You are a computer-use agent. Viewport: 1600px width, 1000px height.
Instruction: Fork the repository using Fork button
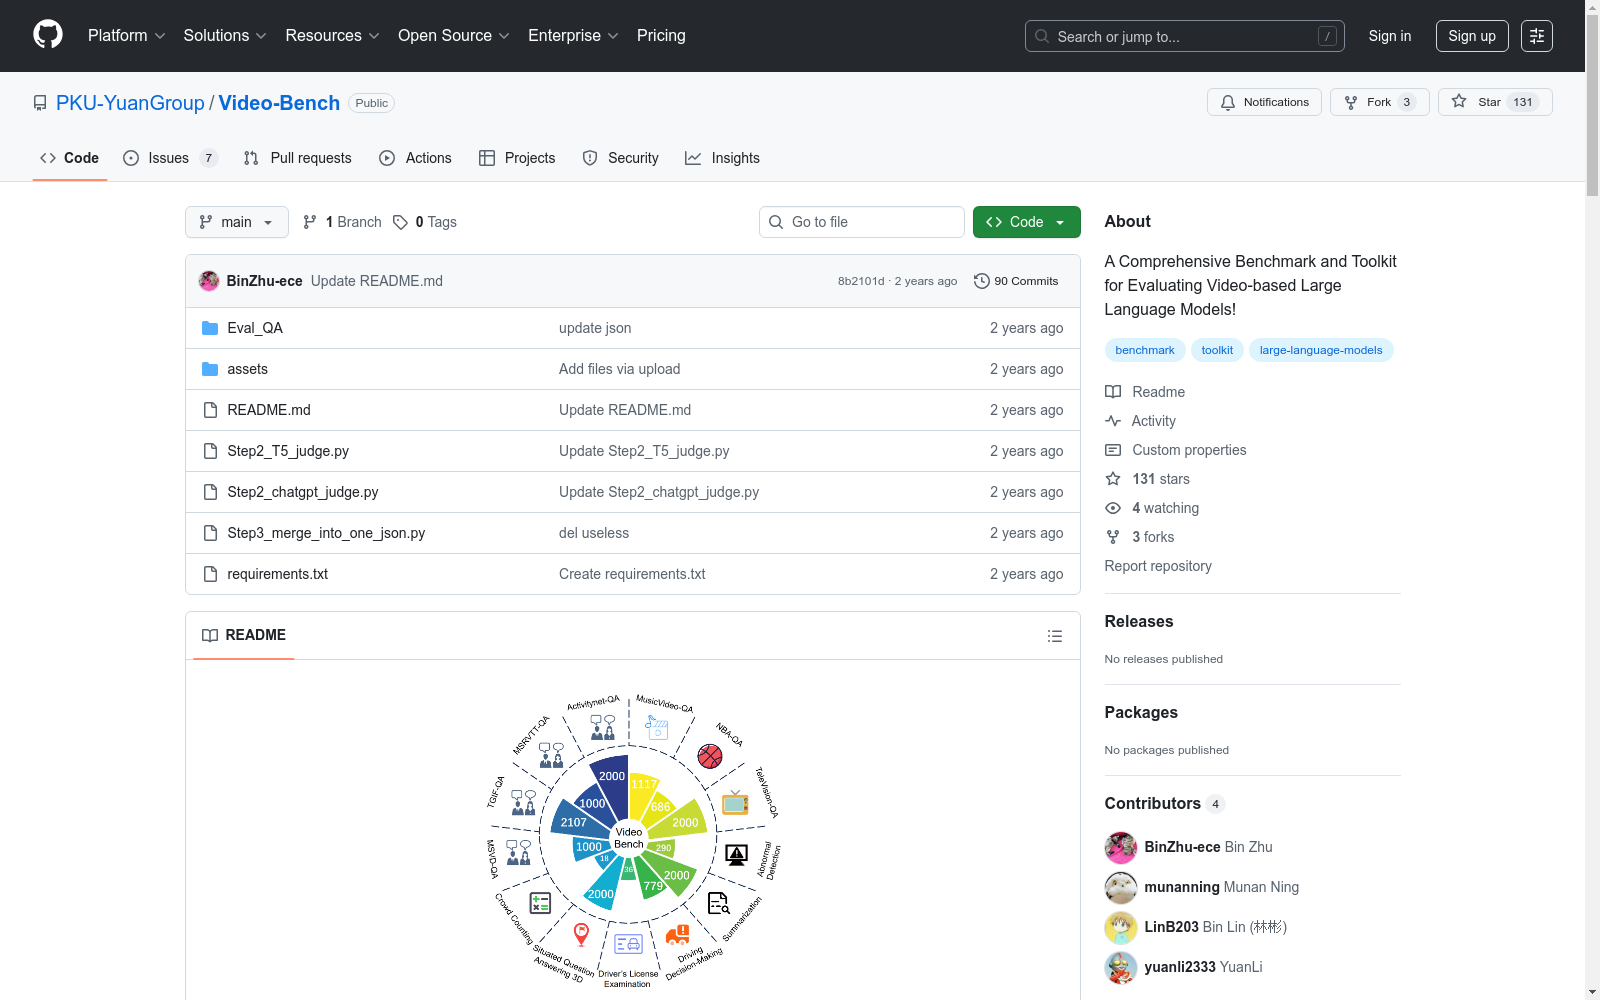pos(1379,102)
